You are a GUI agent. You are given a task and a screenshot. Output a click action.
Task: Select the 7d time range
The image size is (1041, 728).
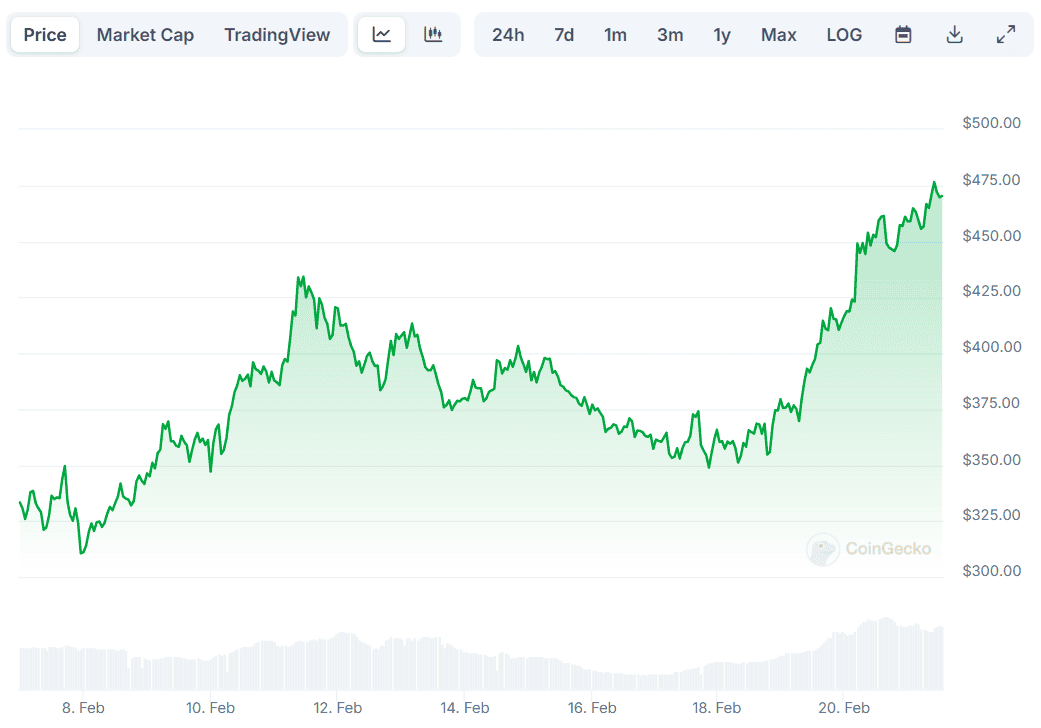[x=564, y=35]
